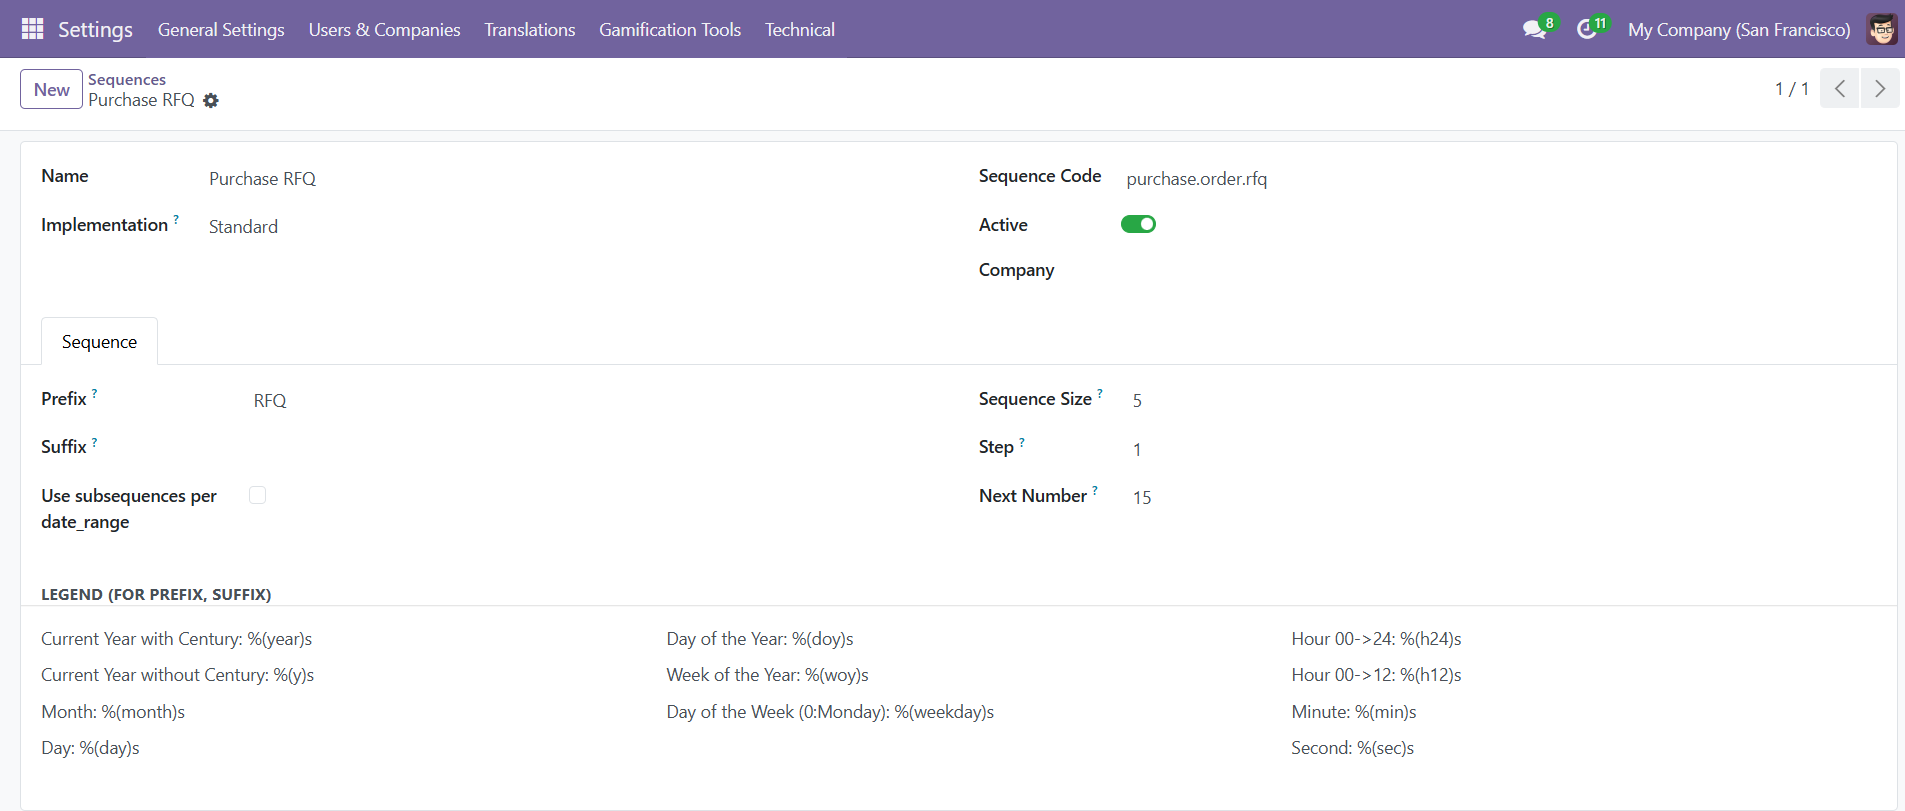
Task: Open the Users & Companies menu
Action: point(384,30)
